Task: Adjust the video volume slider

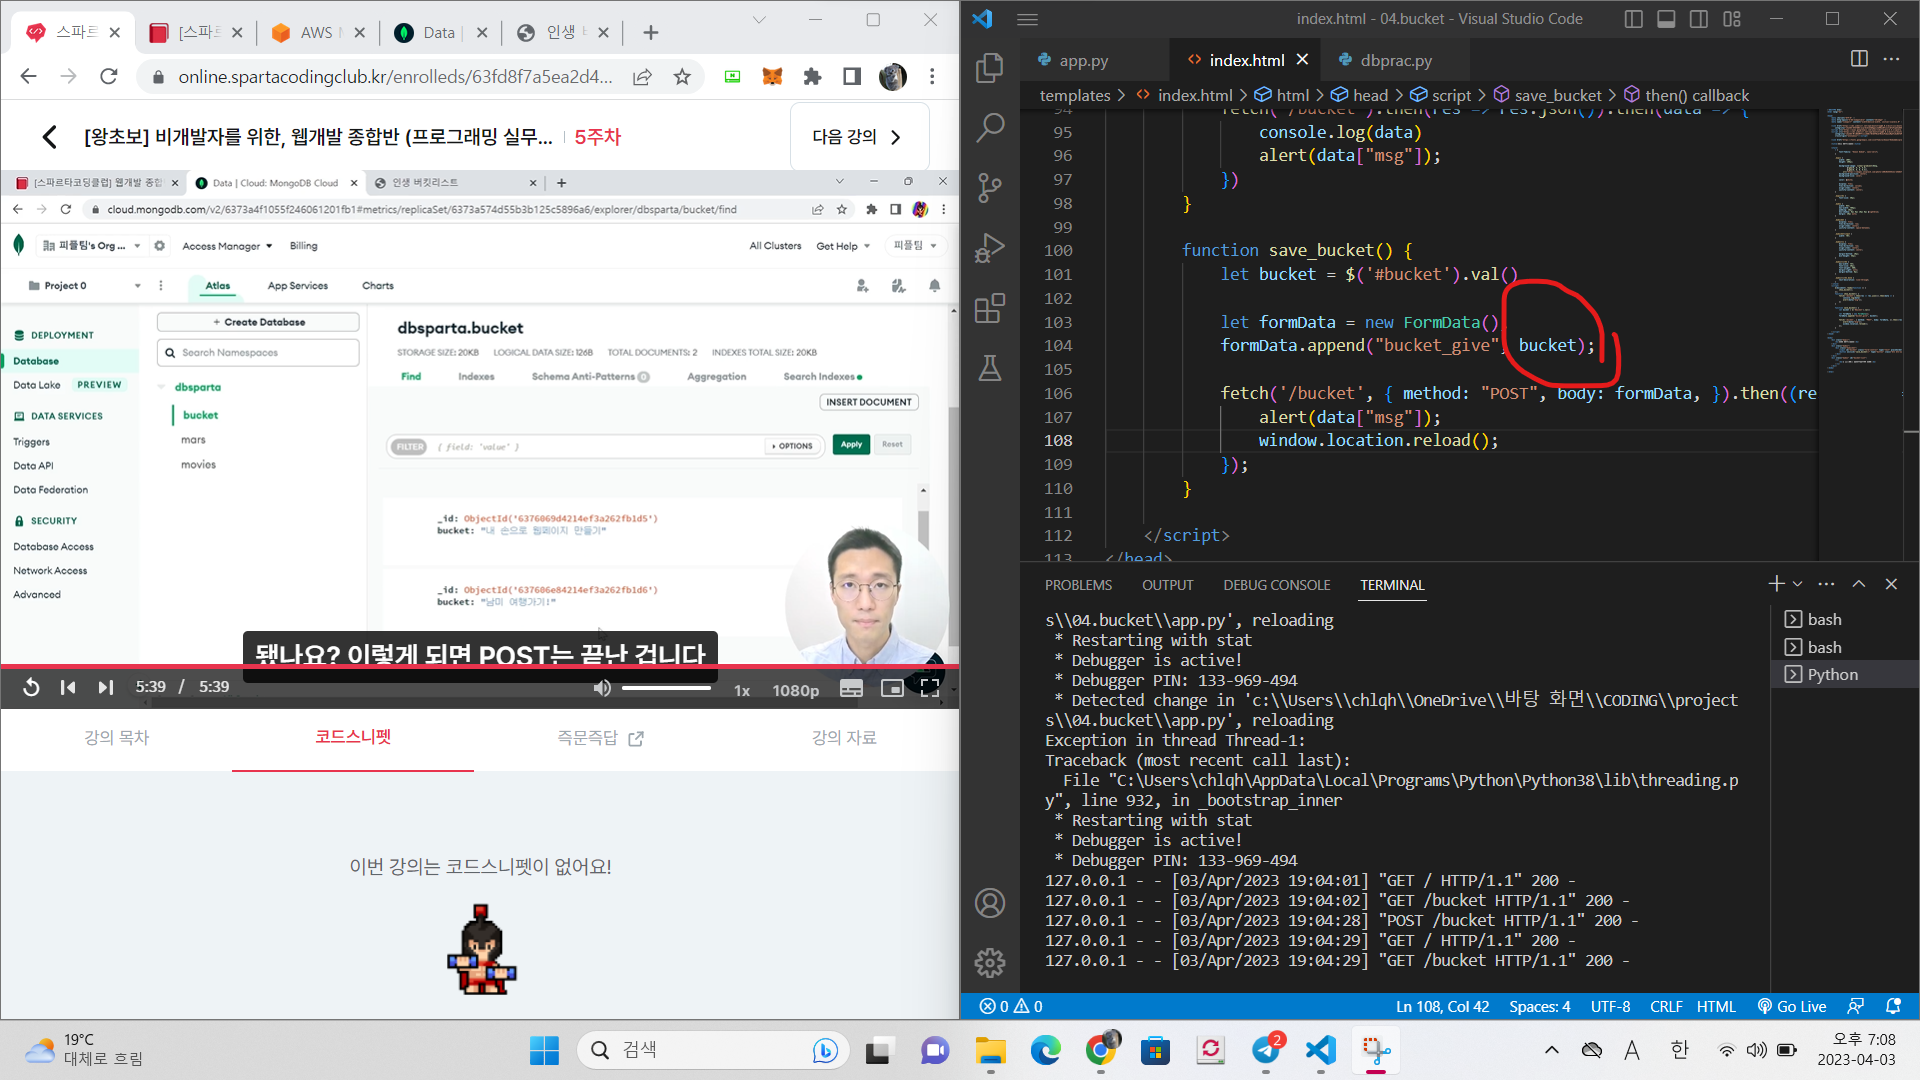Action: click(666, 688)
